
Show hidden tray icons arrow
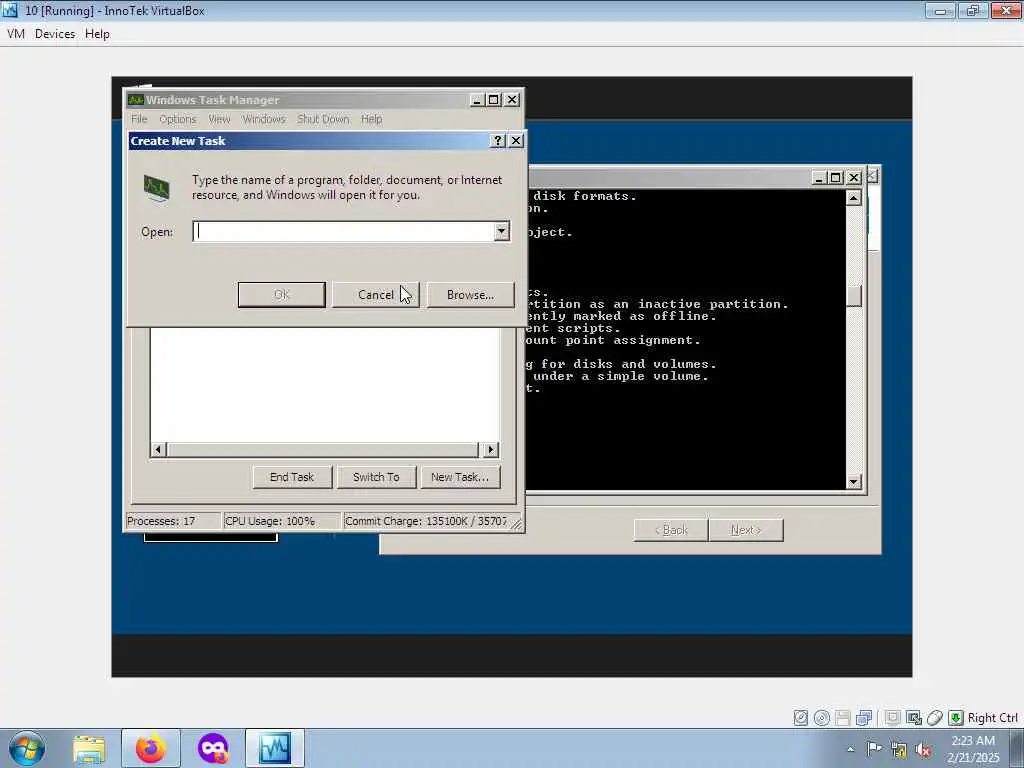click(850, 750)
